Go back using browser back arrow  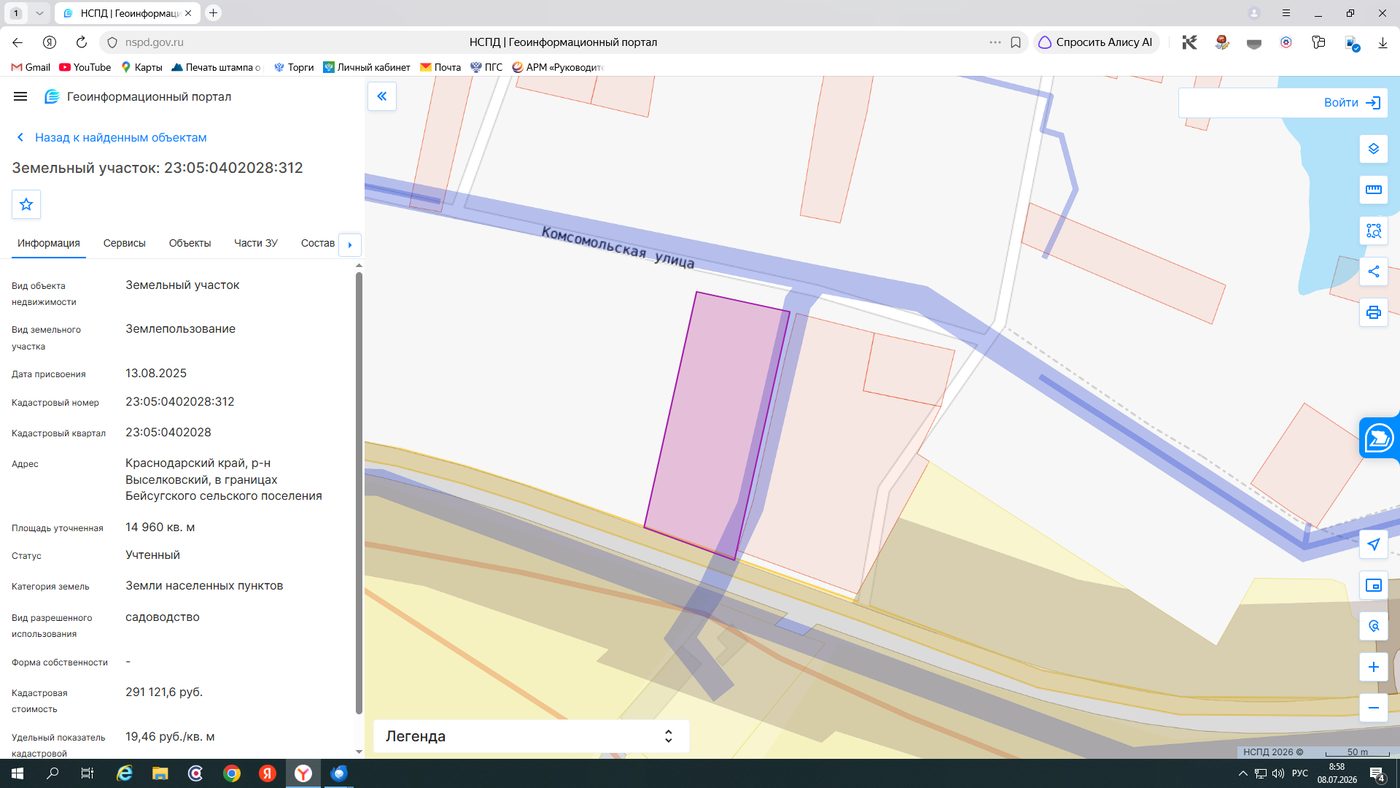pos(17,43)
